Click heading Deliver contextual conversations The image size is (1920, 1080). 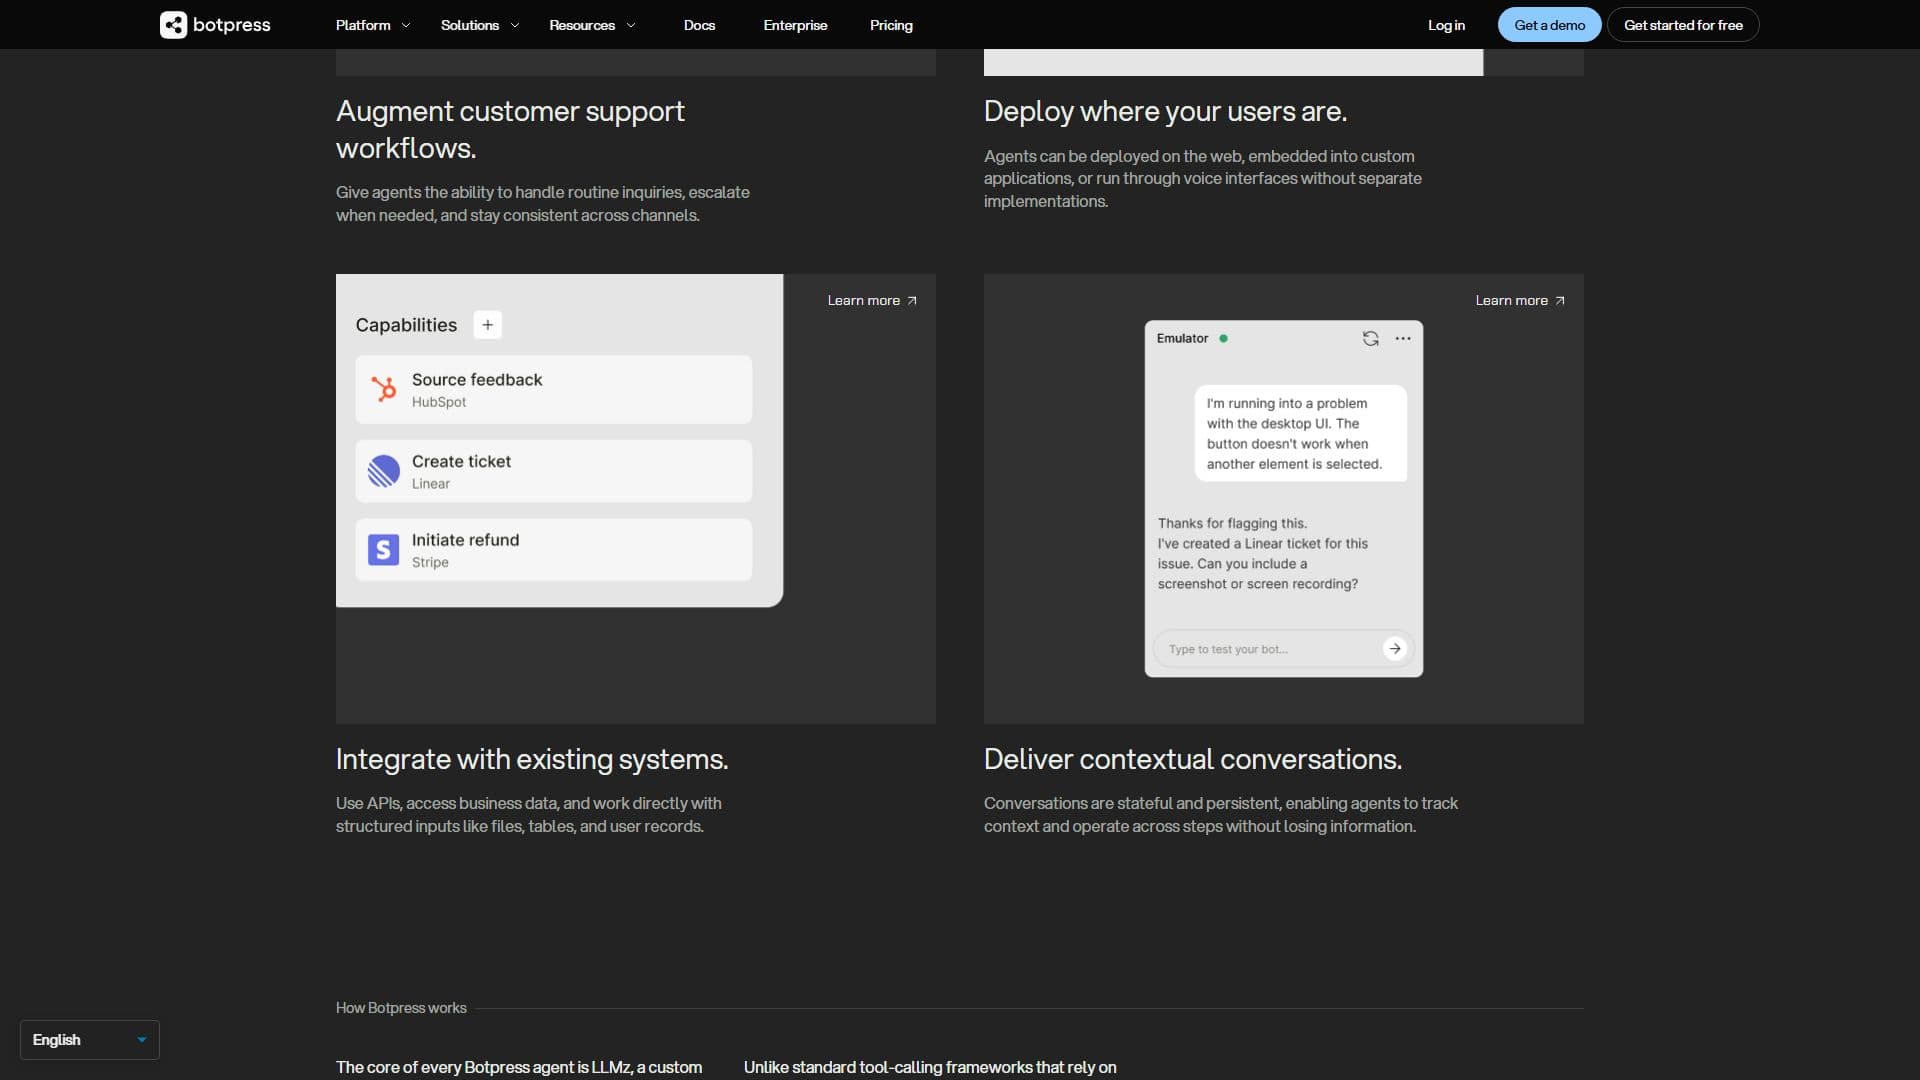tap(1193, 760)
